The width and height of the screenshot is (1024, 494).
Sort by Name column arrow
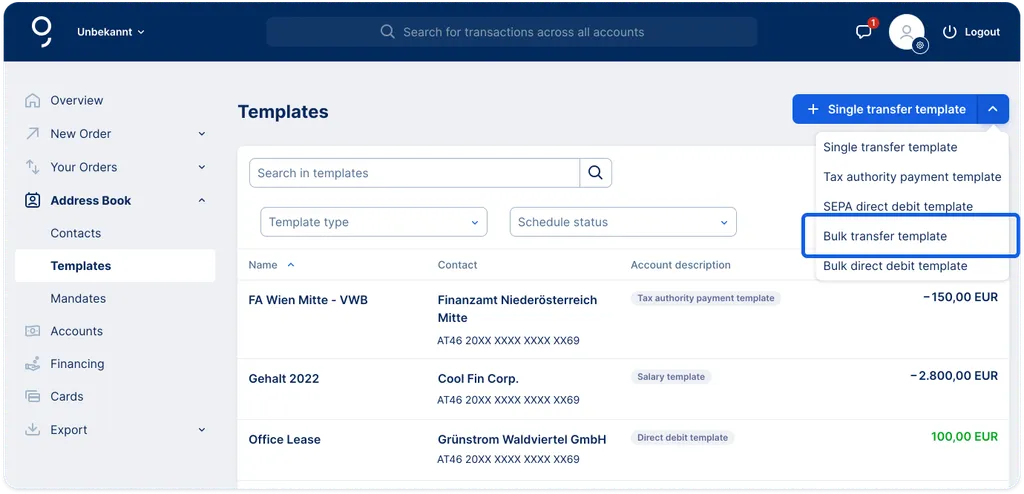click(x=291, y=265)
